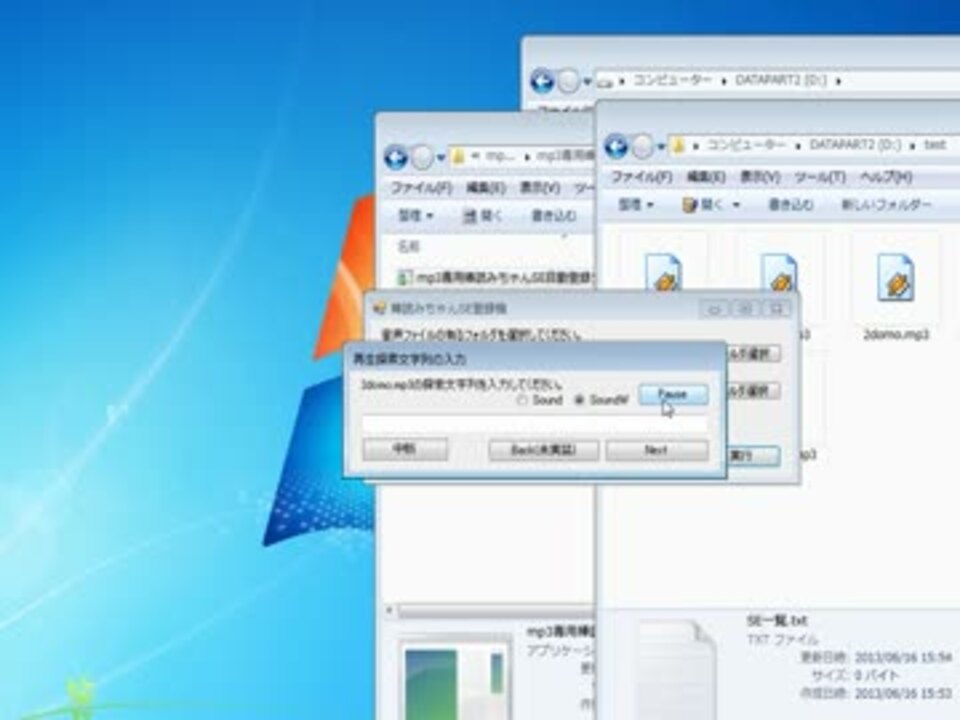
Task: Go forward in the test folder window
Action: (x=642, y=147)
